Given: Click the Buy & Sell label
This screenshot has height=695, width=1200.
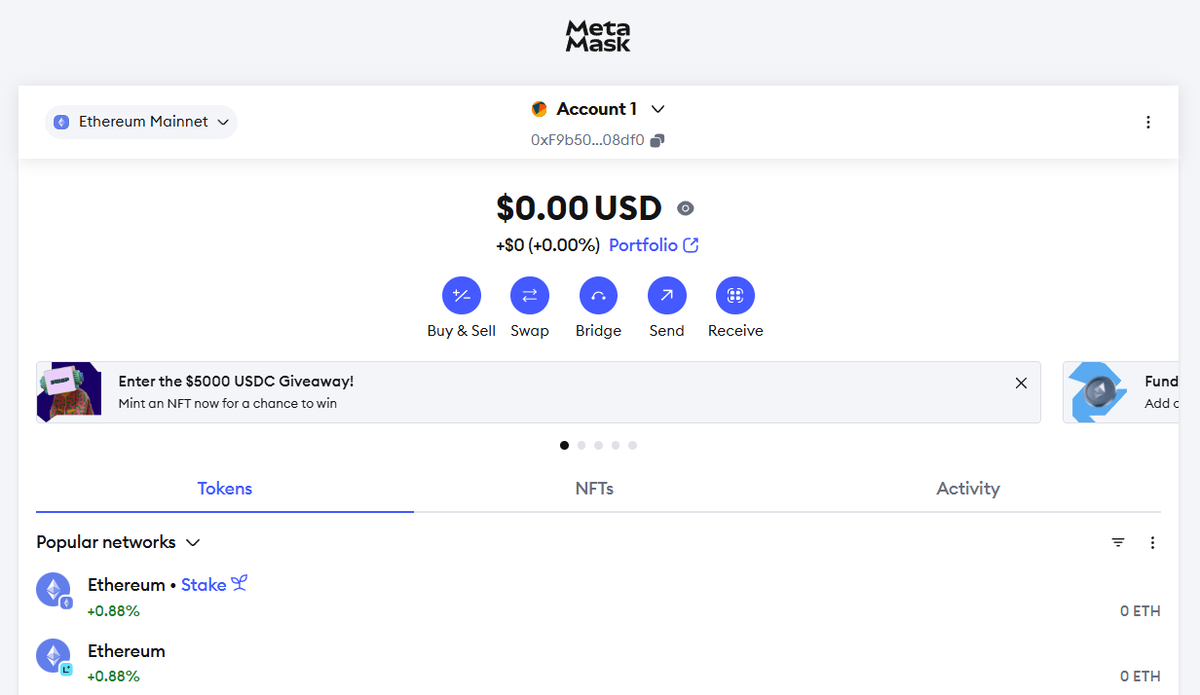Looking at the screenshot, I should click(x=461, y=331).
